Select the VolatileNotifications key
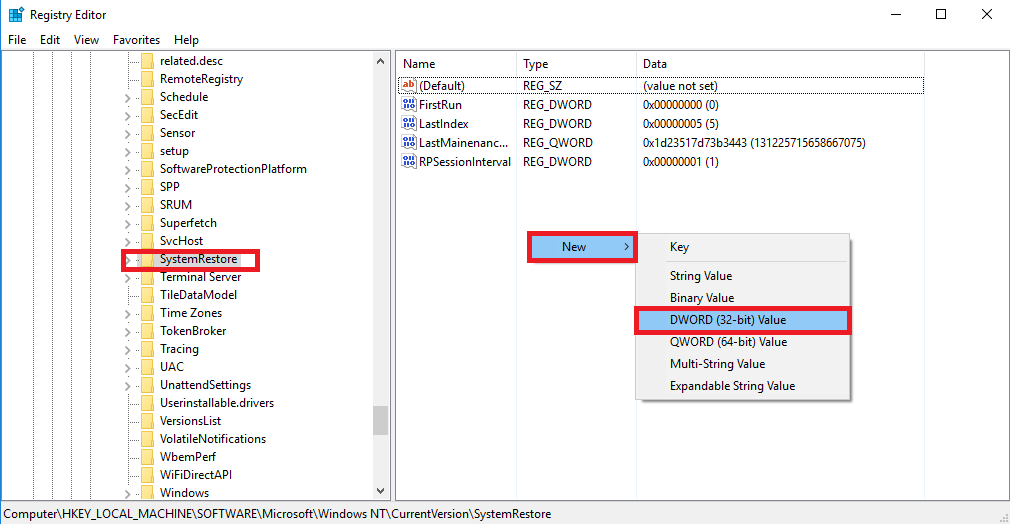The width and height of the screenshot is (1010, 524). 213,439
